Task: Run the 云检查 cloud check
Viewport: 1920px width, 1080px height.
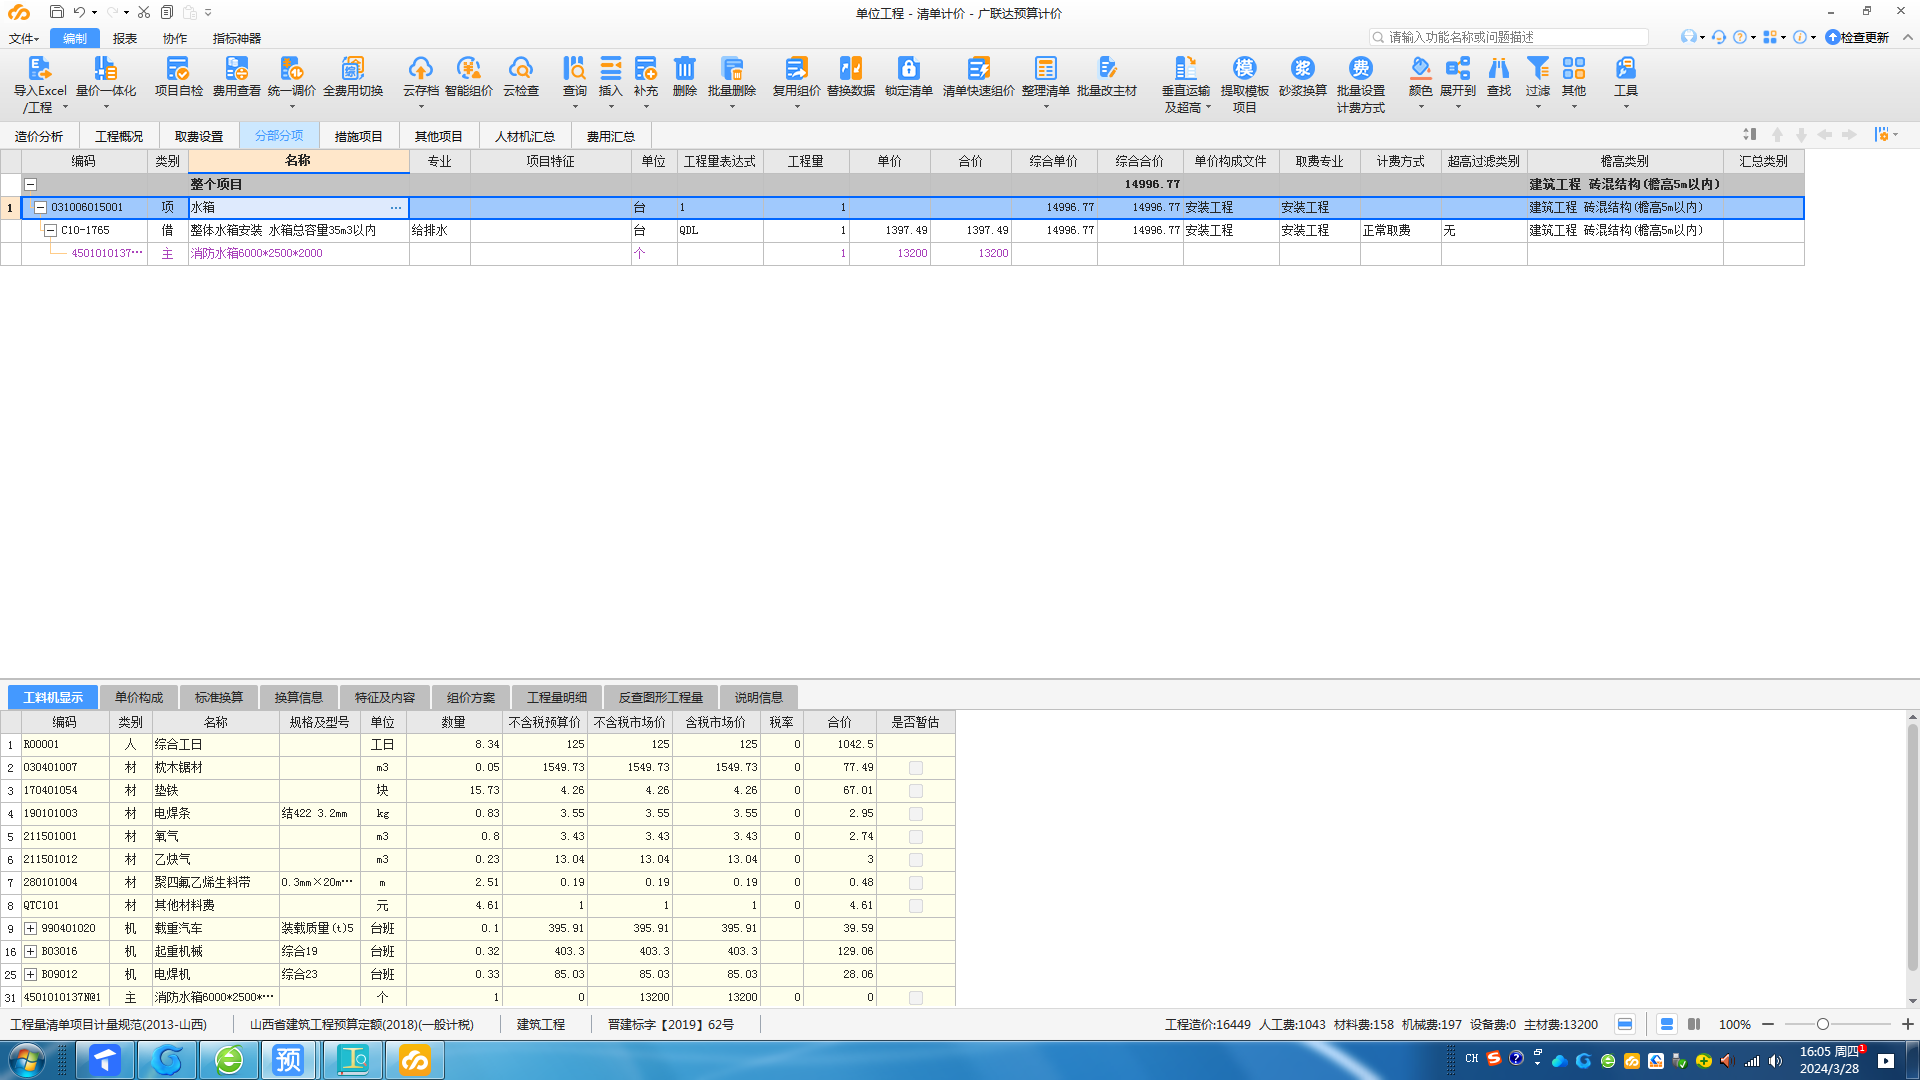Action: tap(520, 69)
